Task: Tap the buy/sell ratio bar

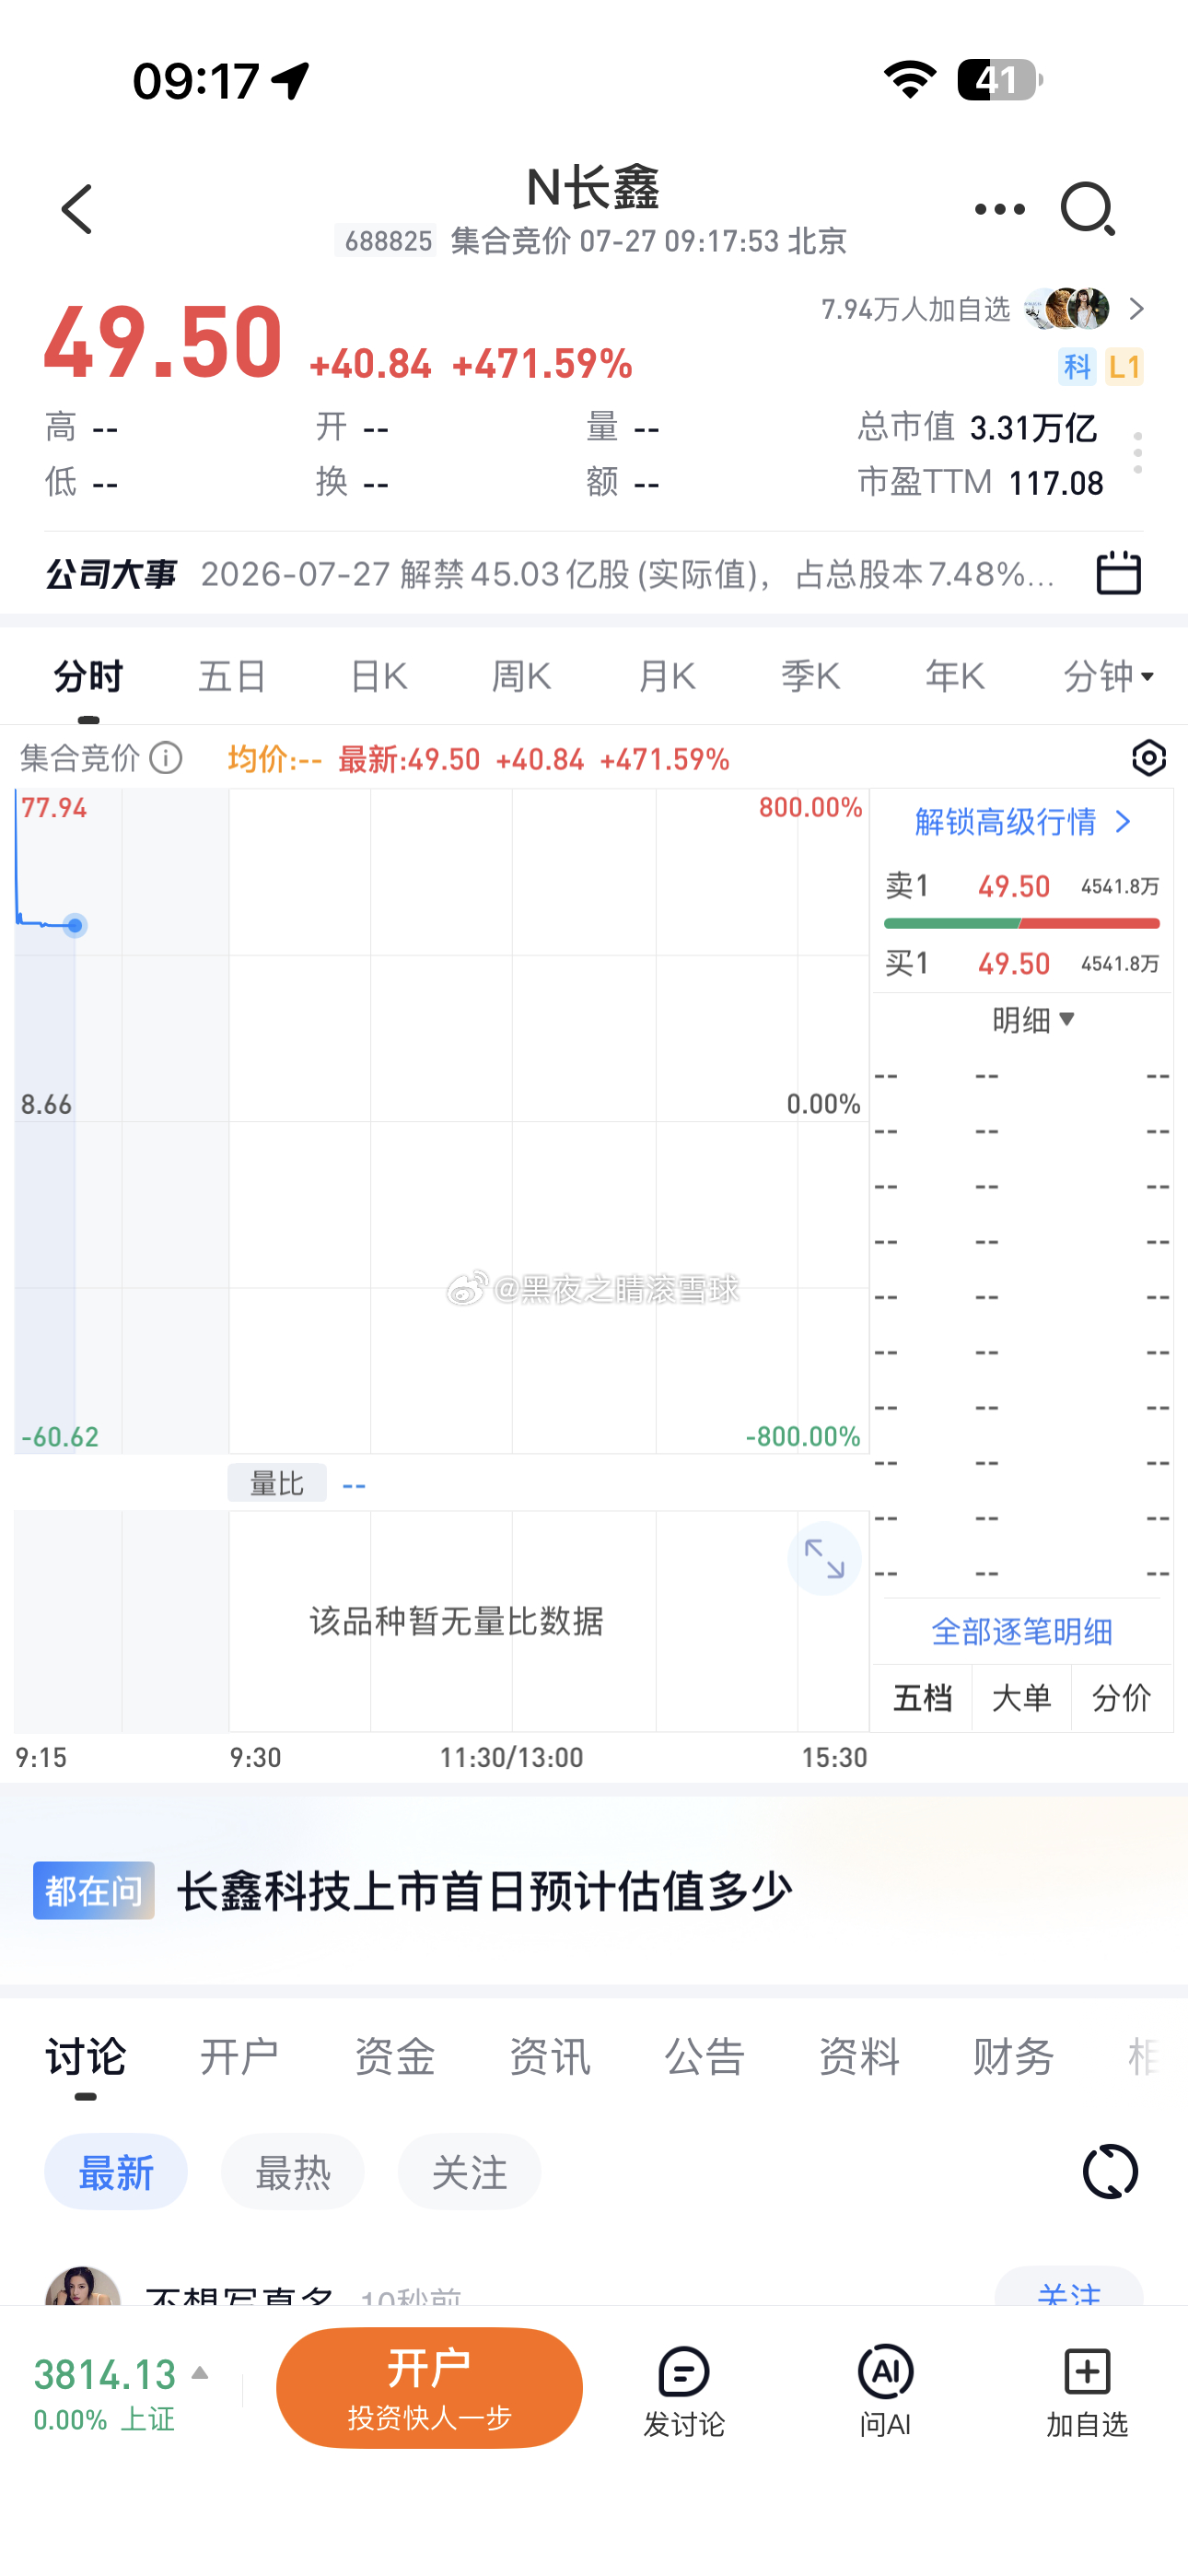Action: point(1021,924)
